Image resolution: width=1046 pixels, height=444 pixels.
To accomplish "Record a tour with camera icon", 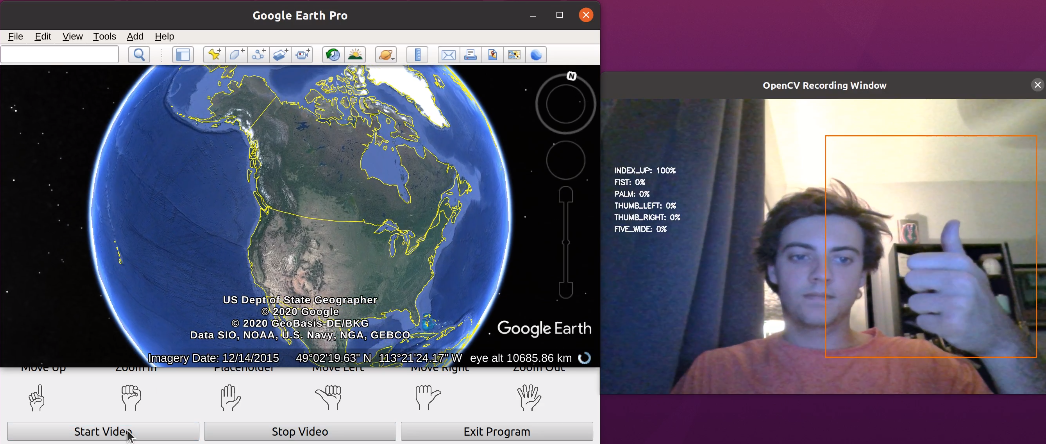I will pos(304,55).
